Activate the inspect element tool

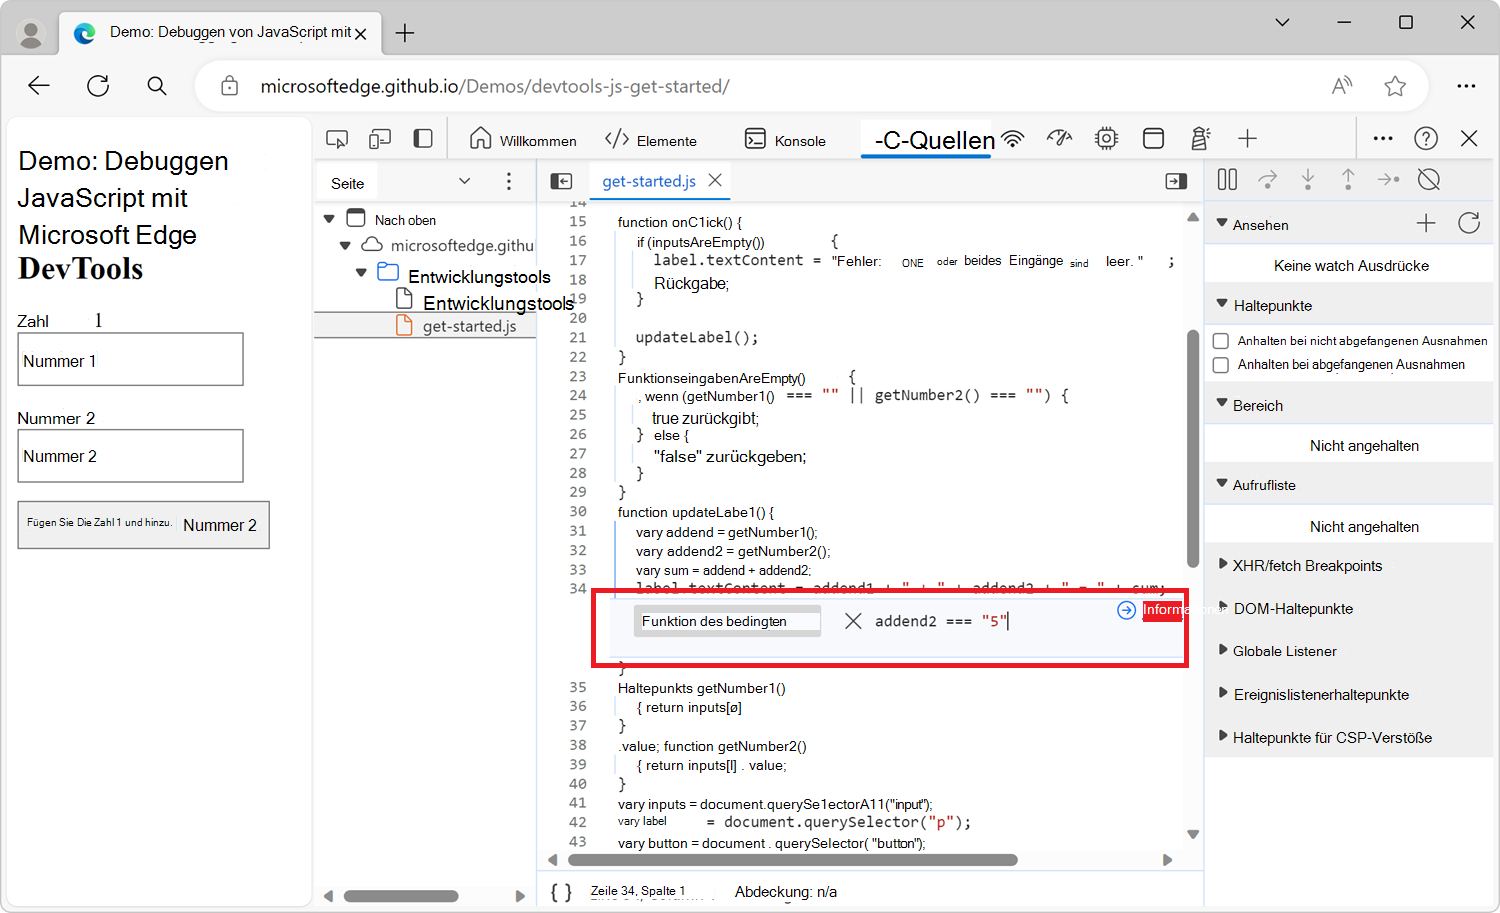pyautogui.click(x=337, y=139)
